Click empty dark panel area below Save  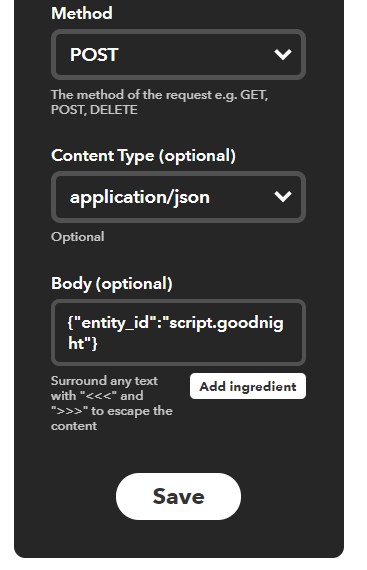point(178,540)
